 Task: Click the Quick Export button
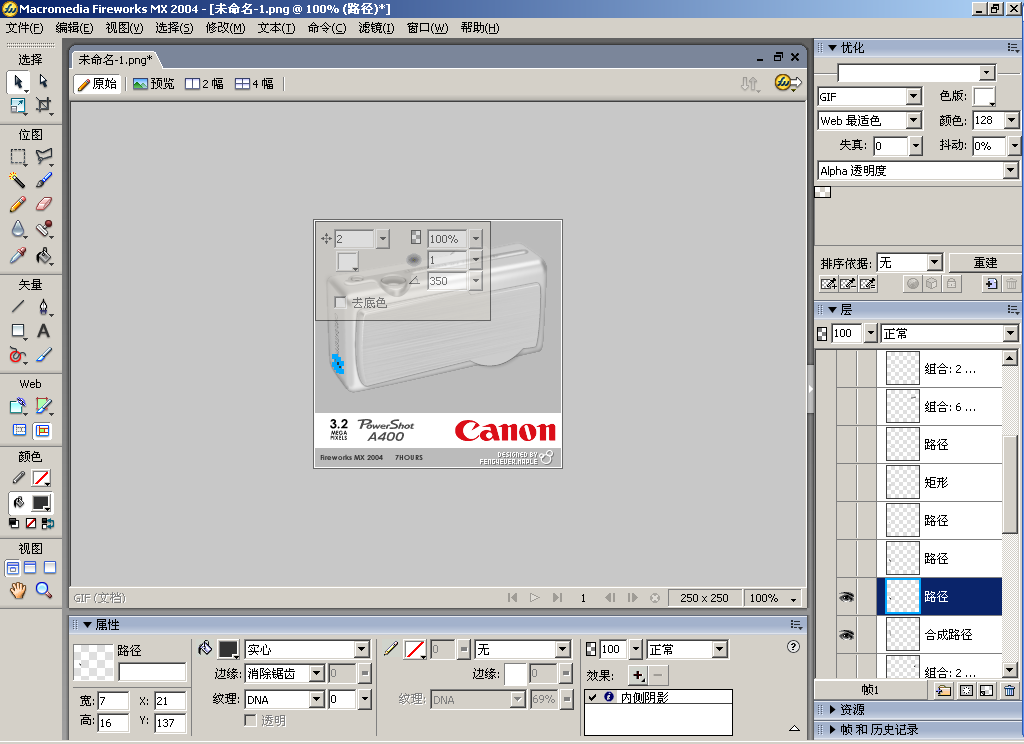click(787, 83)
